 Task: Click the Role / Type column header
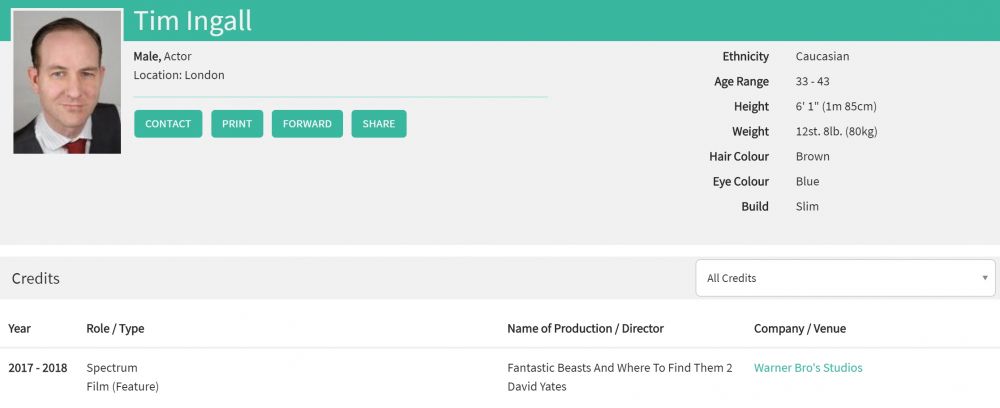tap(115, 328)
